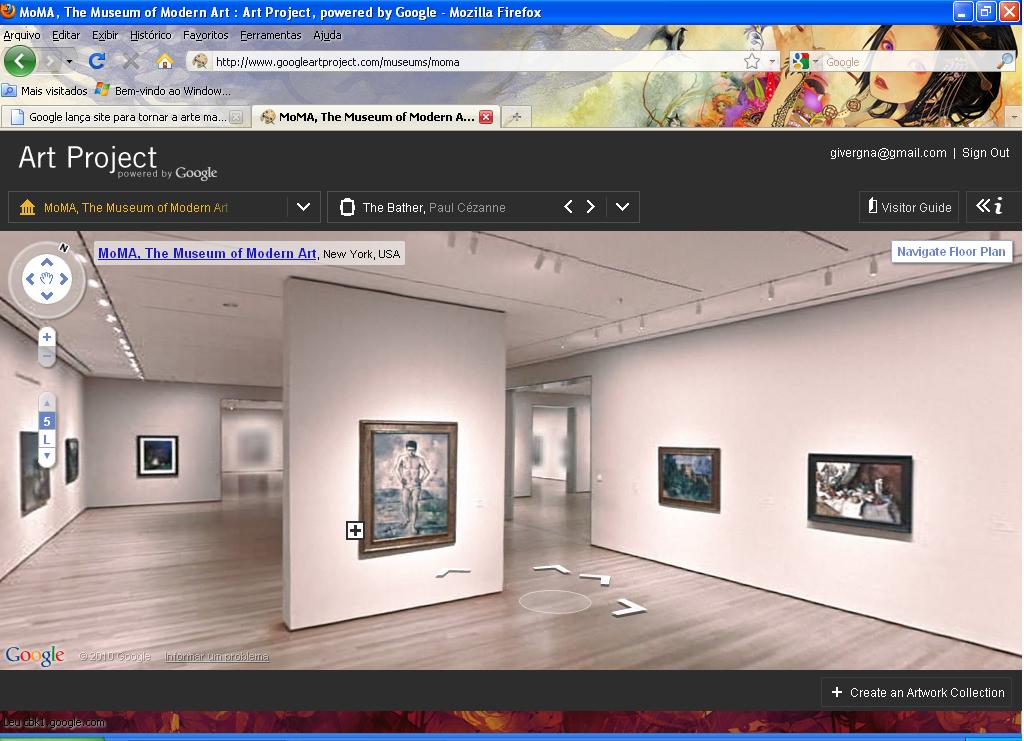Select floor 5 in floor selector

[47, 421]
